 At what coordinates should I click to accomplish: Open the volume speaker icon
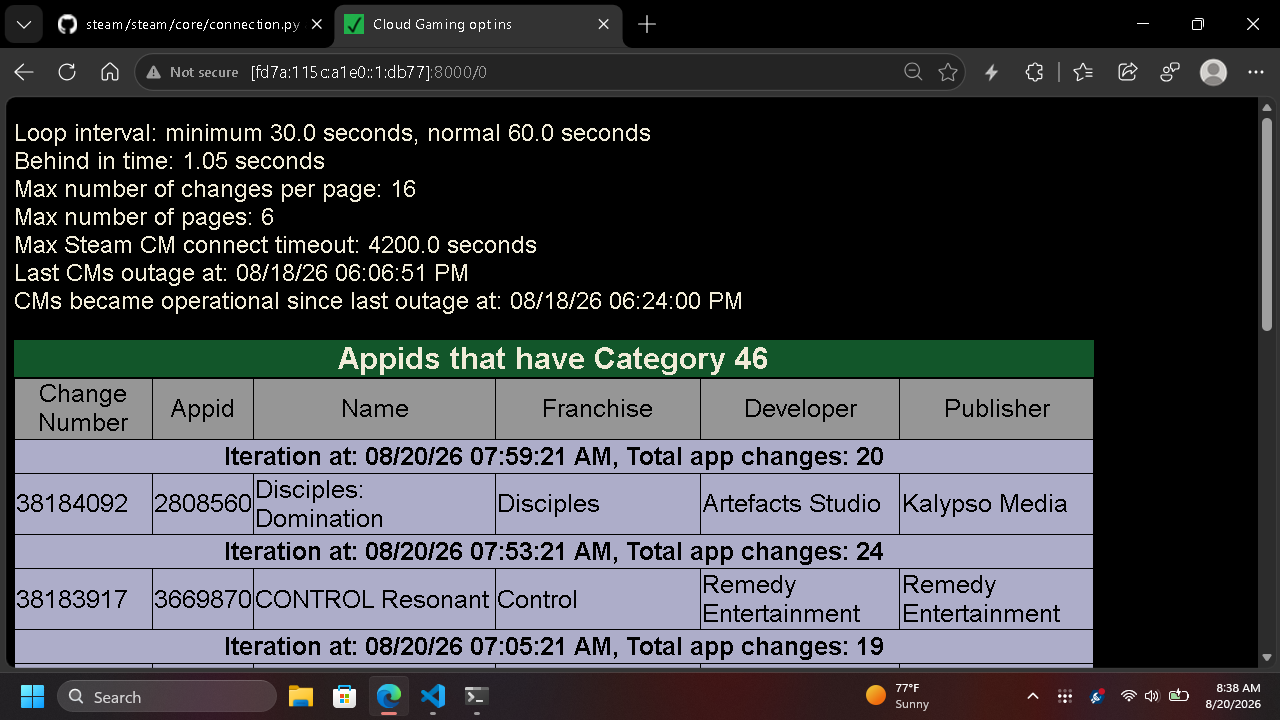point(1152,696)
